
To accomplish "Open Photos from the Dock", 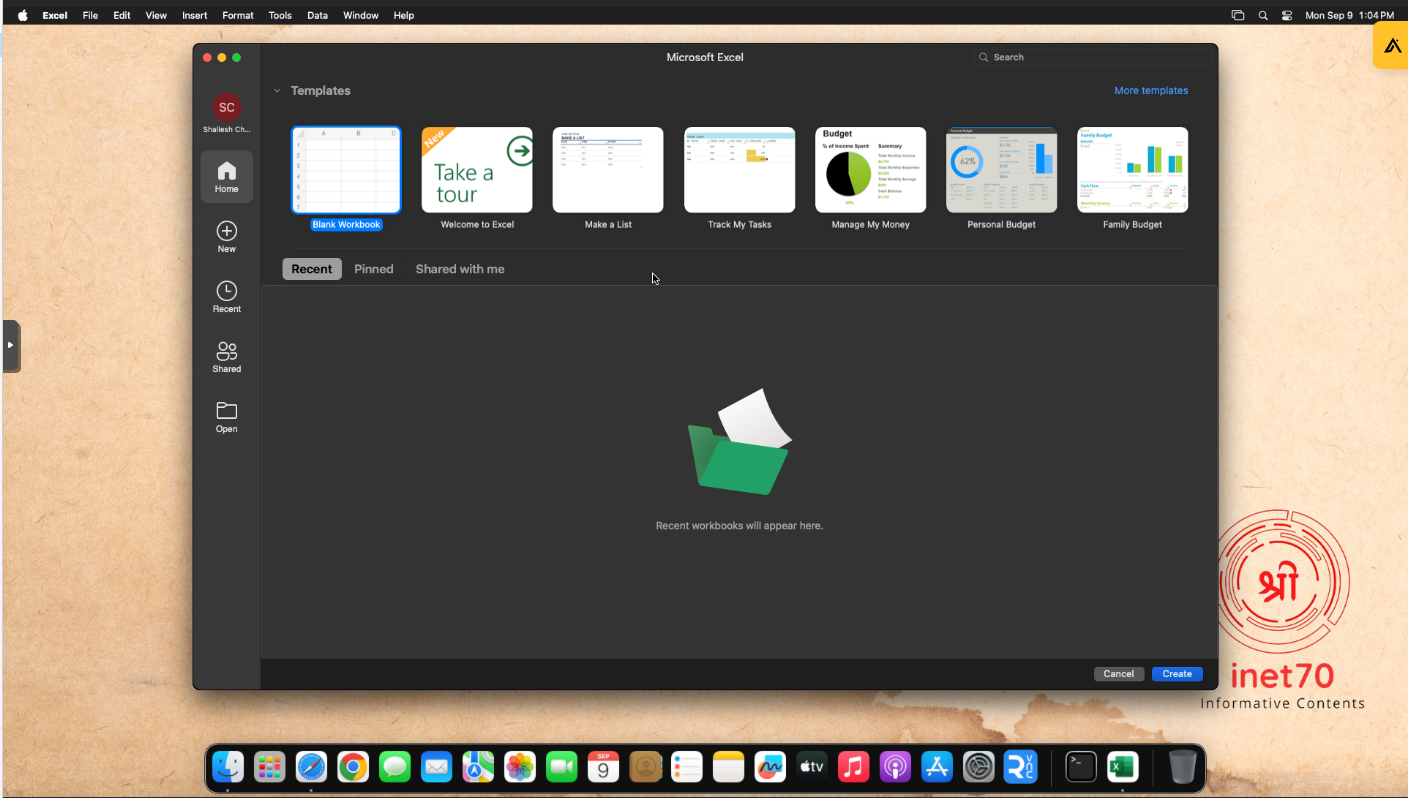I will pos(520,767).
